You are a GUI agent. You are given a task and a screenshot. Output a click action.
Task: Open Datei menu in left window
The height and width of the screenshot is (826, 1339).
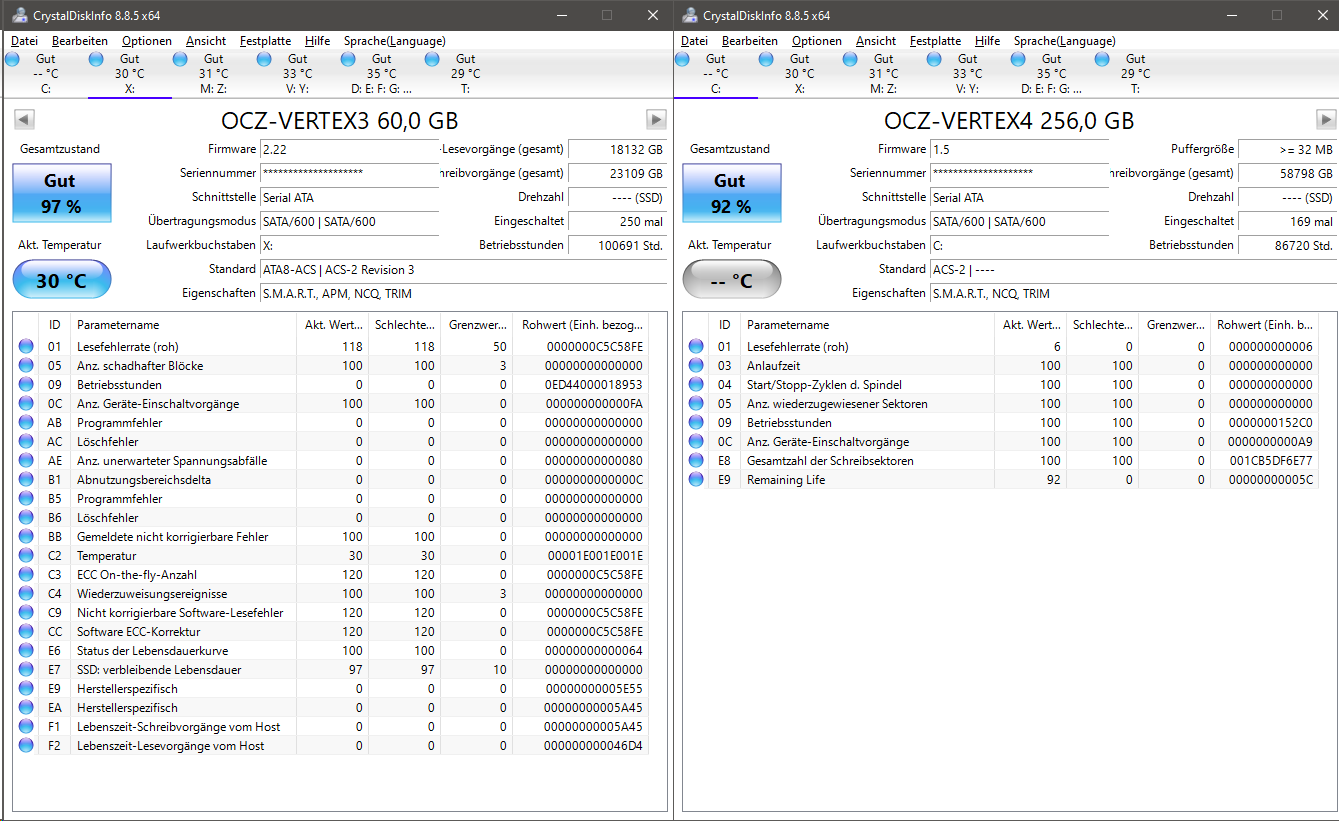[x=24, y=41]
